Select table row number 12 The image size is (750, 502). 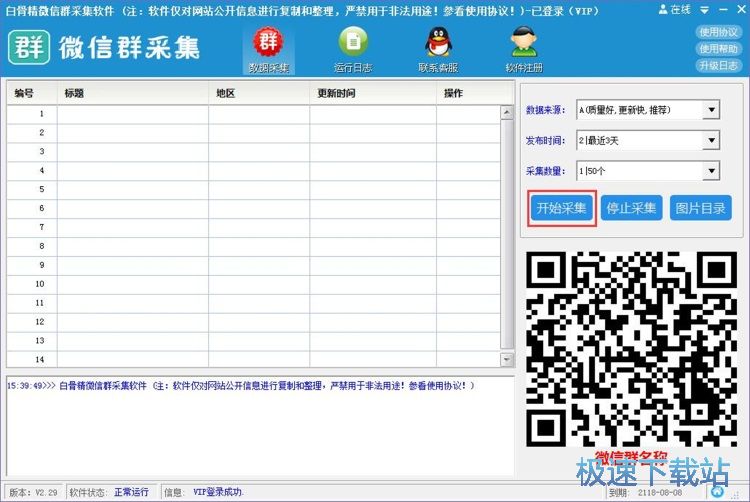coord(254,322)
